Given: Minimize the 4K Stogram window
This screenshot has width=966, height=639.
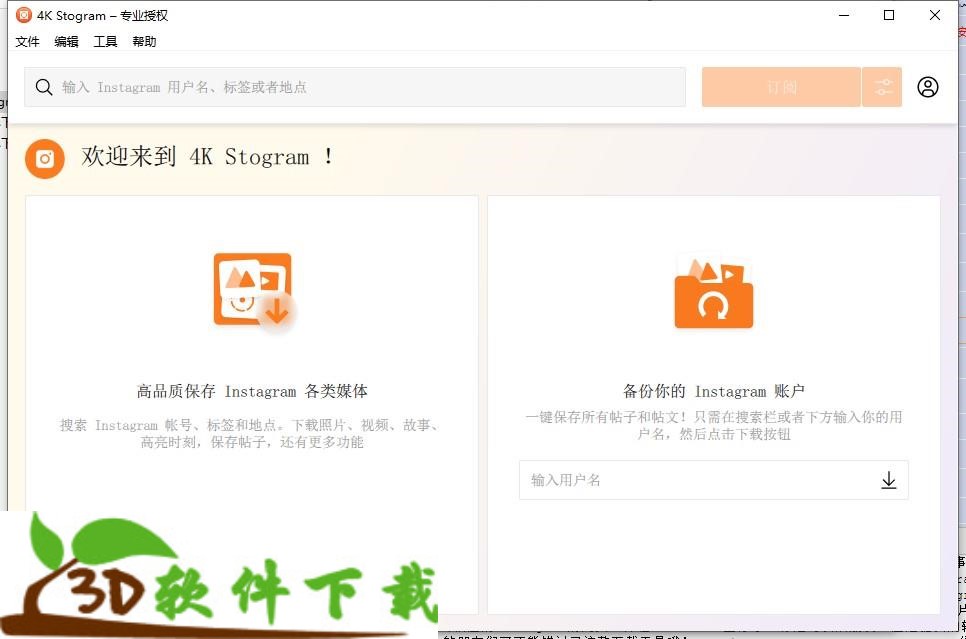Looking at the screenshot, I should (x=844, y=15).
